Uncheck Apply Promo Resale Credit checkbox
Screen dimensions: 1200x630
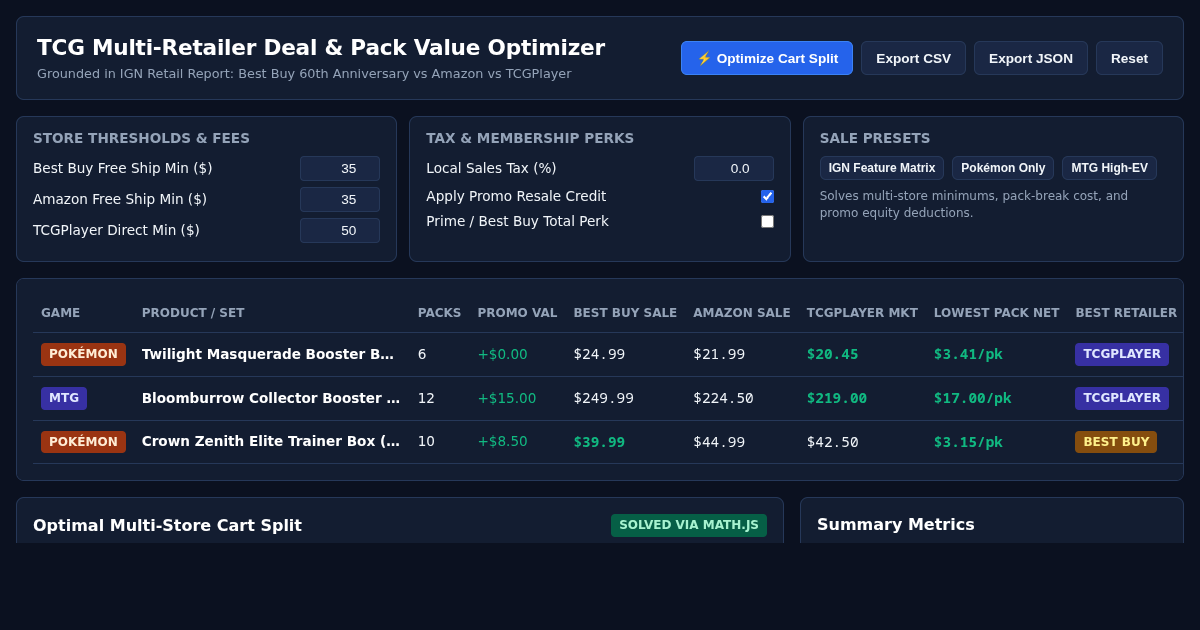(767, 196)
